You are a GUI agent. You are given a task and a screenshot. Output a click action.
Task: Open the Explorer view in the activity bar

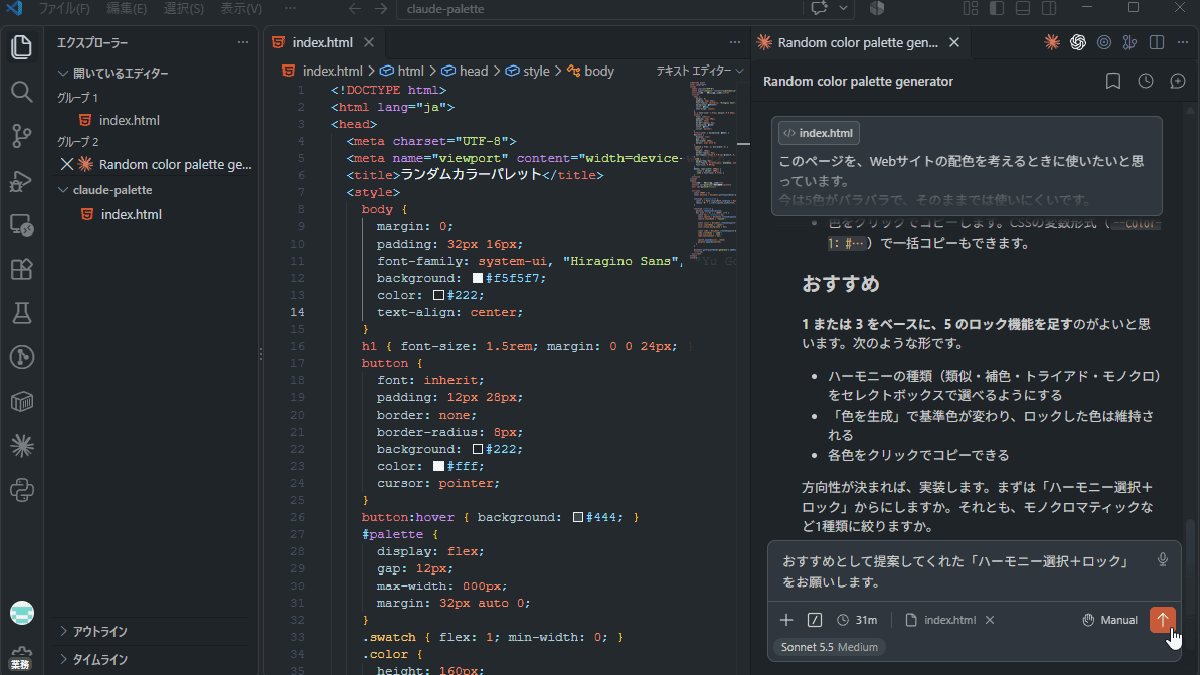[x=22, y=47]
